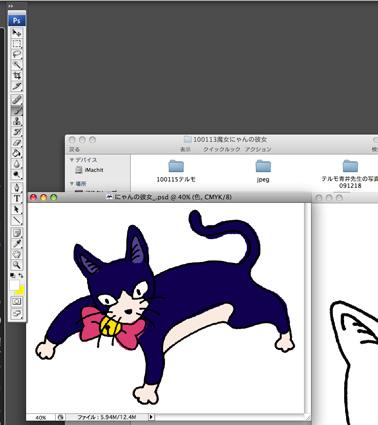Select the テルモ青井先生の写真 091218 folder
378x425 pixels.
(350, 174)
